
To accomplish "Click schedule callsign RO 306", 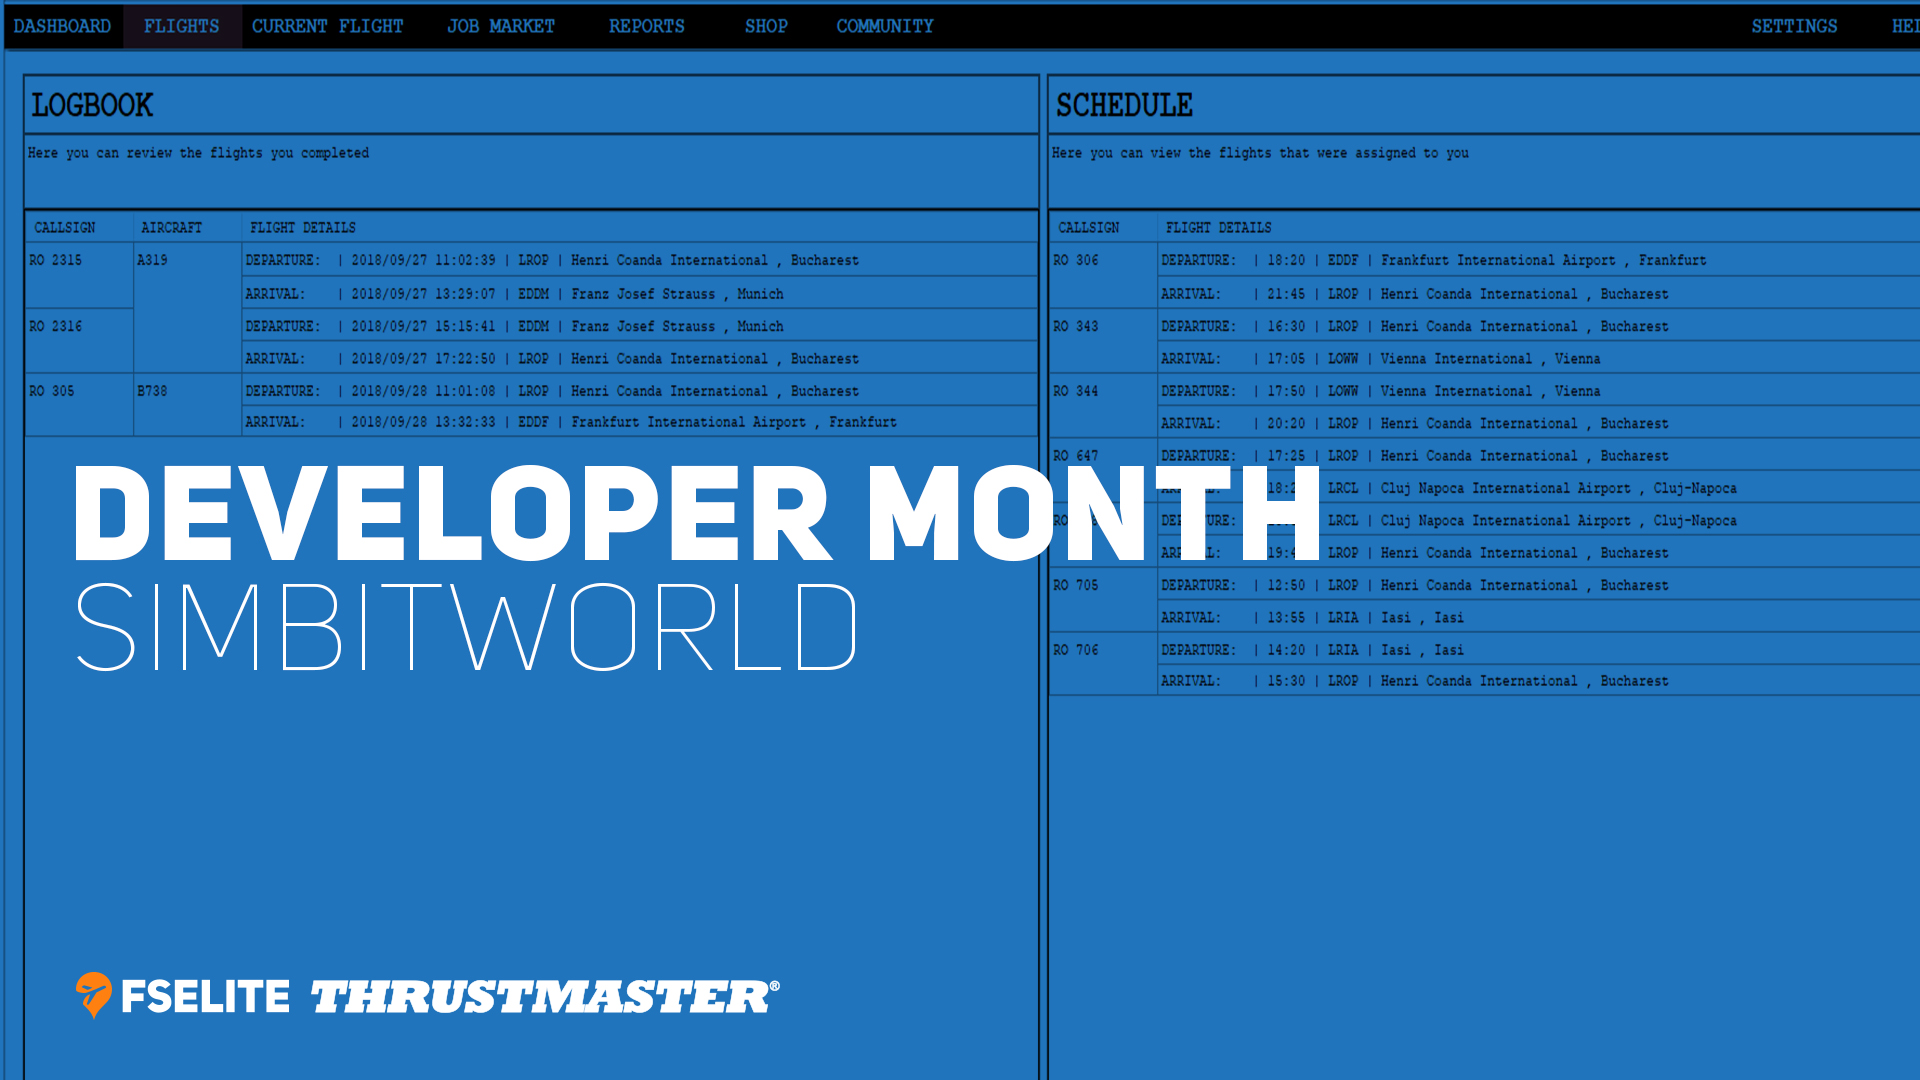I will (x=1075, y=260).
